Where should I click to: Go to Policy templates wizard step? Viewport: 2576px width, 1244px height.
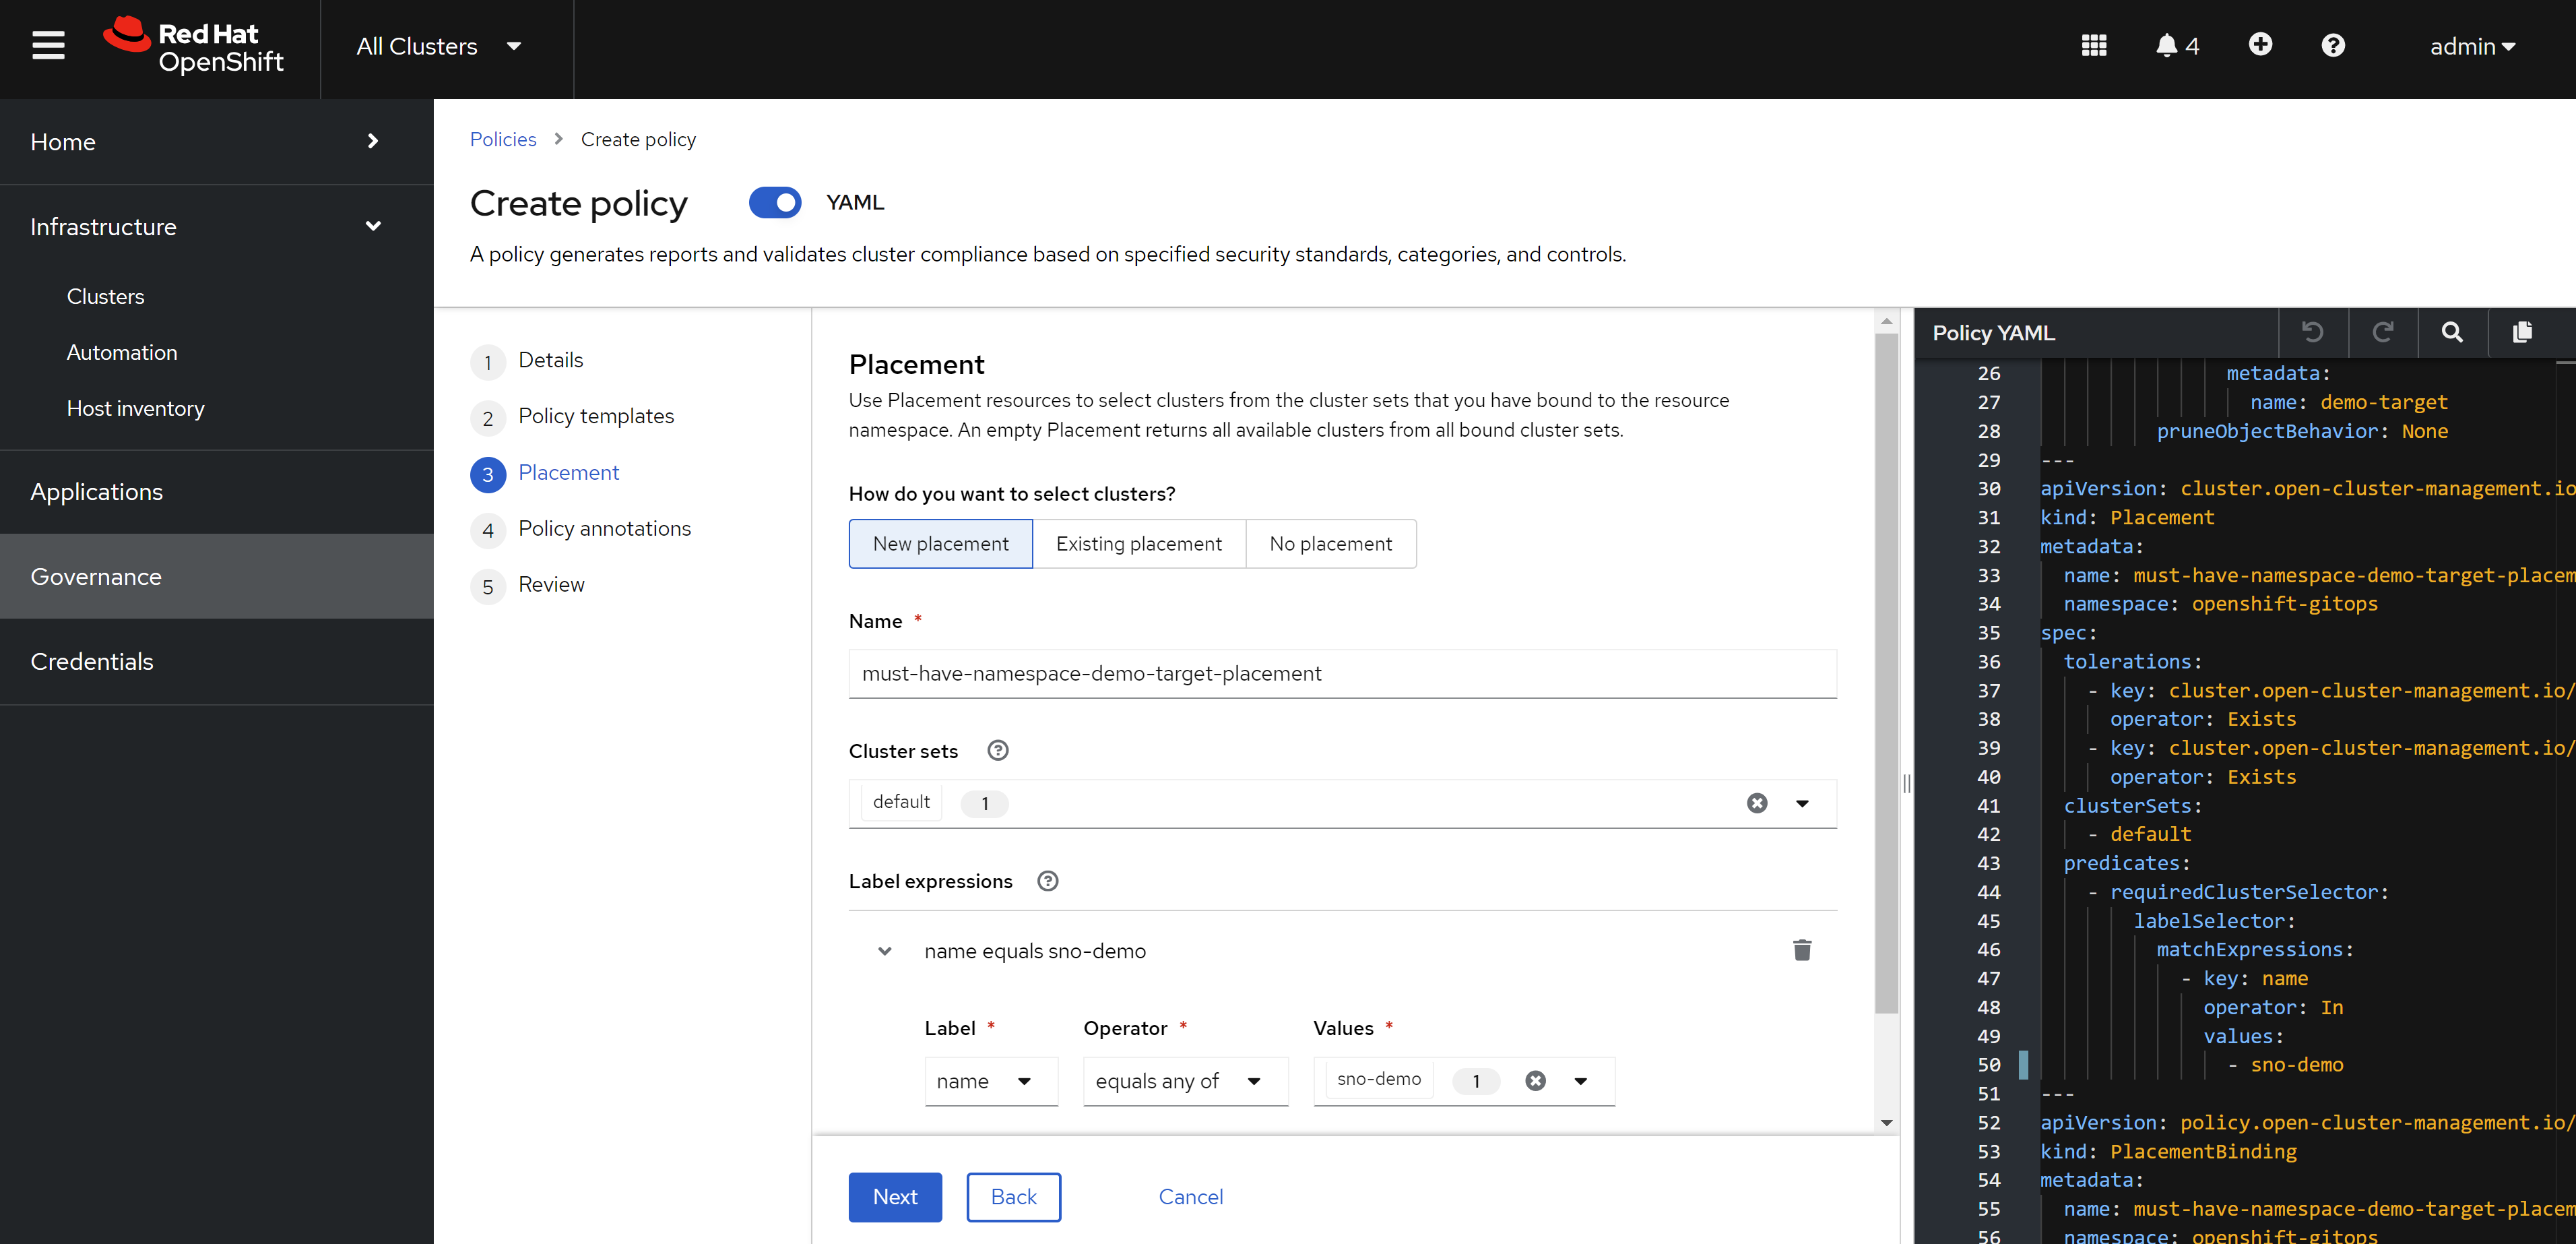[x=595, y=416]
